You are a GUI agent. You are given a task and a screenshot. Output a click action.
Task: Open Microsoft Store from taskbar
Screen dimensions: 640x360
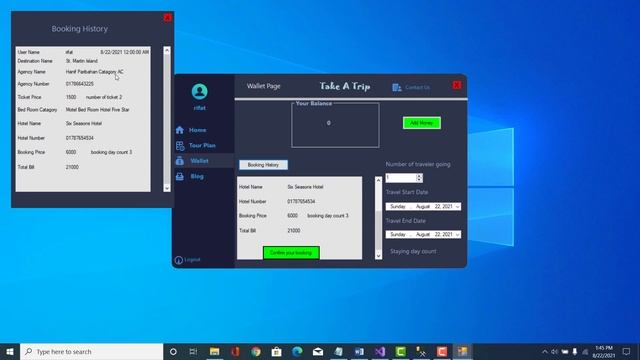pos(276,351)
